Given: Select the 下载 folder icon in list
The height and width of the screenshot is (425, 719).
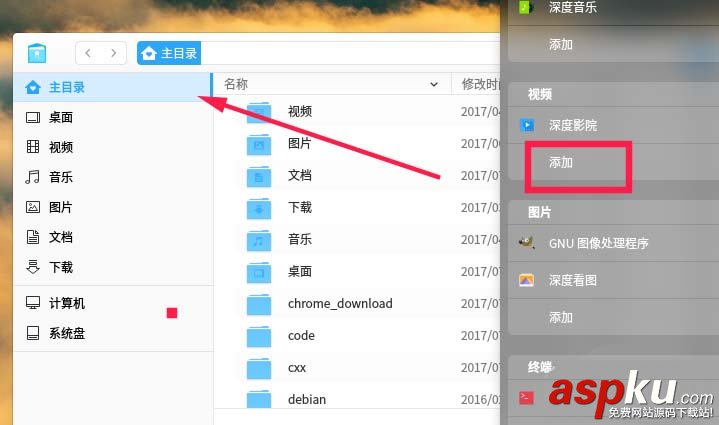Looking at the screenshot, I should [x=259, y=209].
